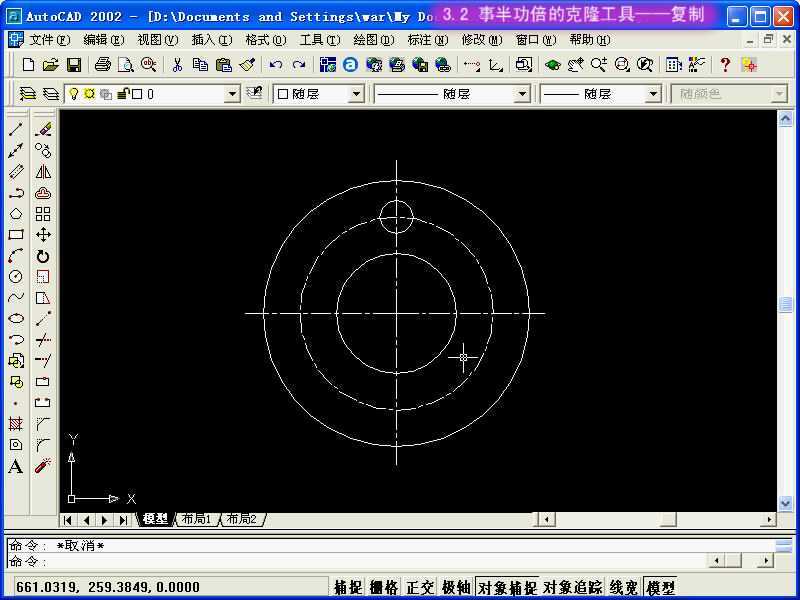800x600 pixels.
Task: Jump to last layout tab arrow
Action: pos(123,520)
